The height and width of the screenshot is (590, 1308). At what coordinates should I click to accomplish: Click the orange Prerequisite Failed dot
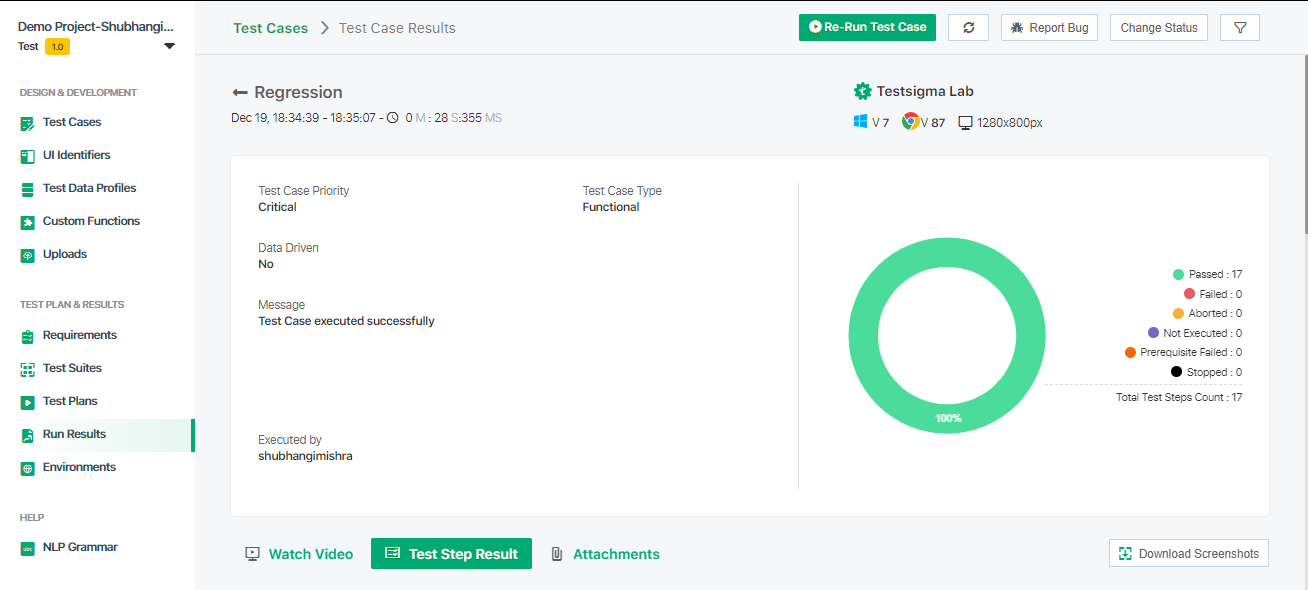point(1130,352)
